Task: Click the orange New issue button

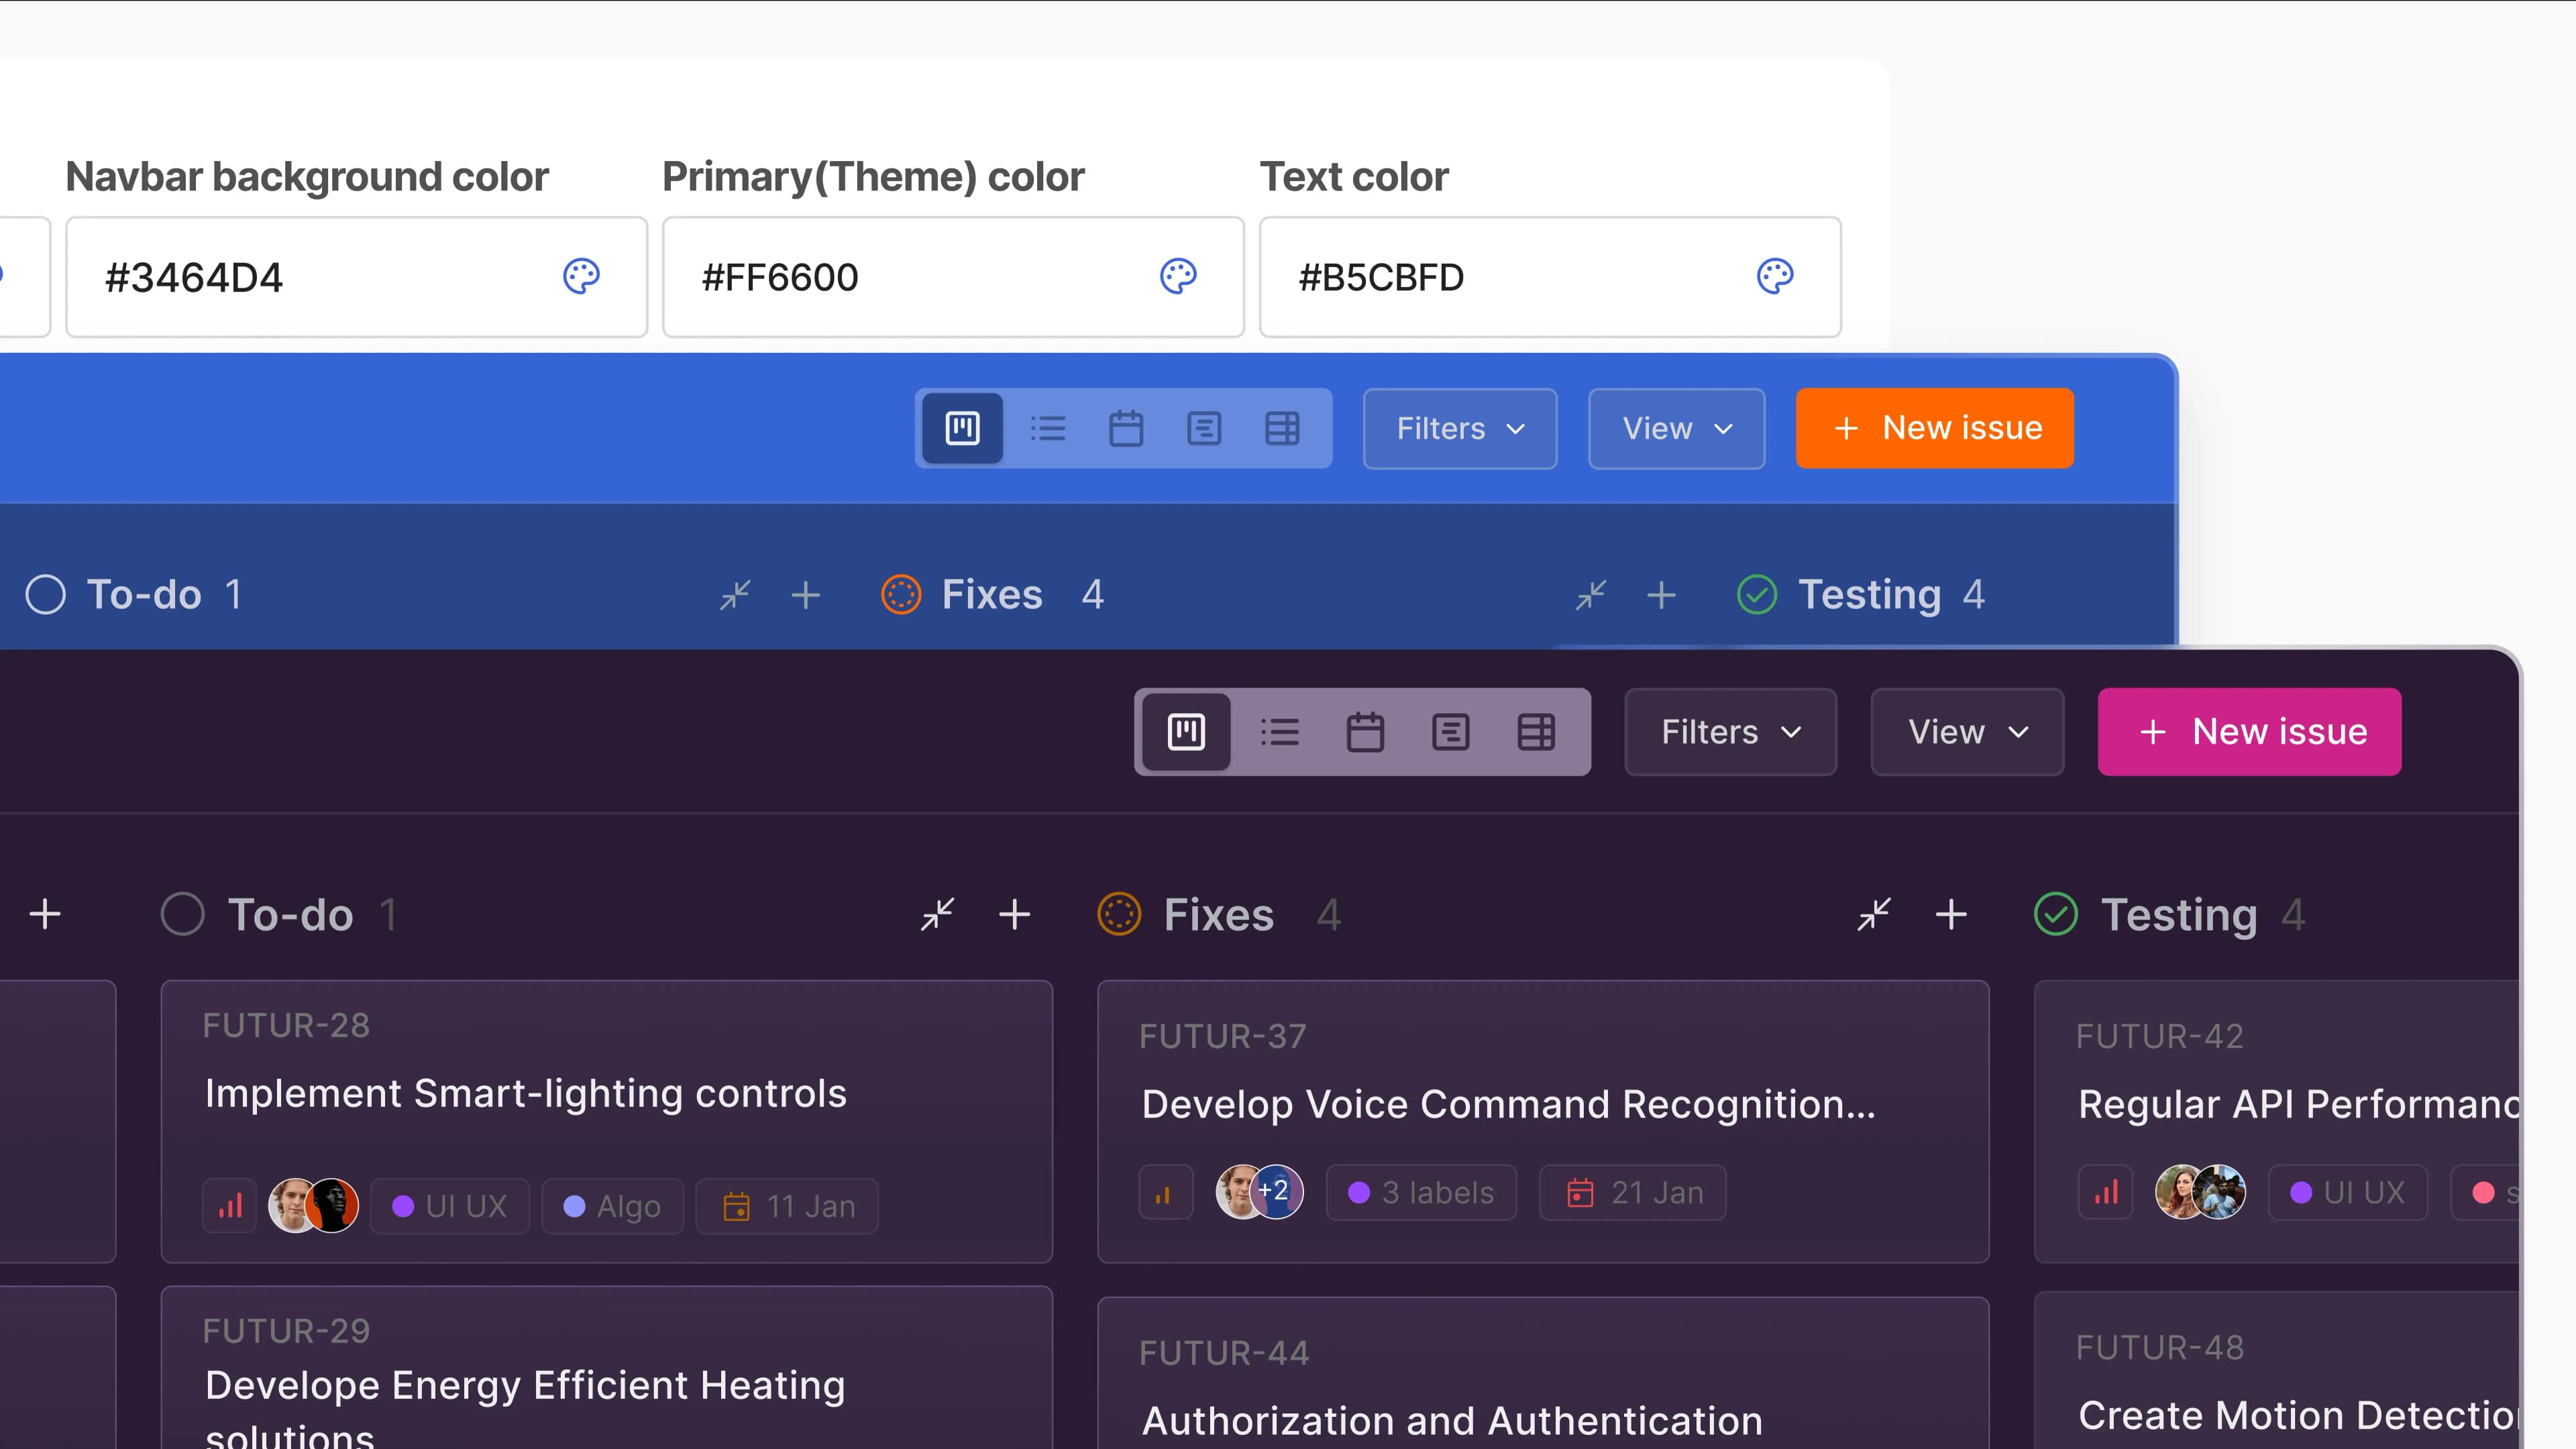Action: click(1934, 429)
